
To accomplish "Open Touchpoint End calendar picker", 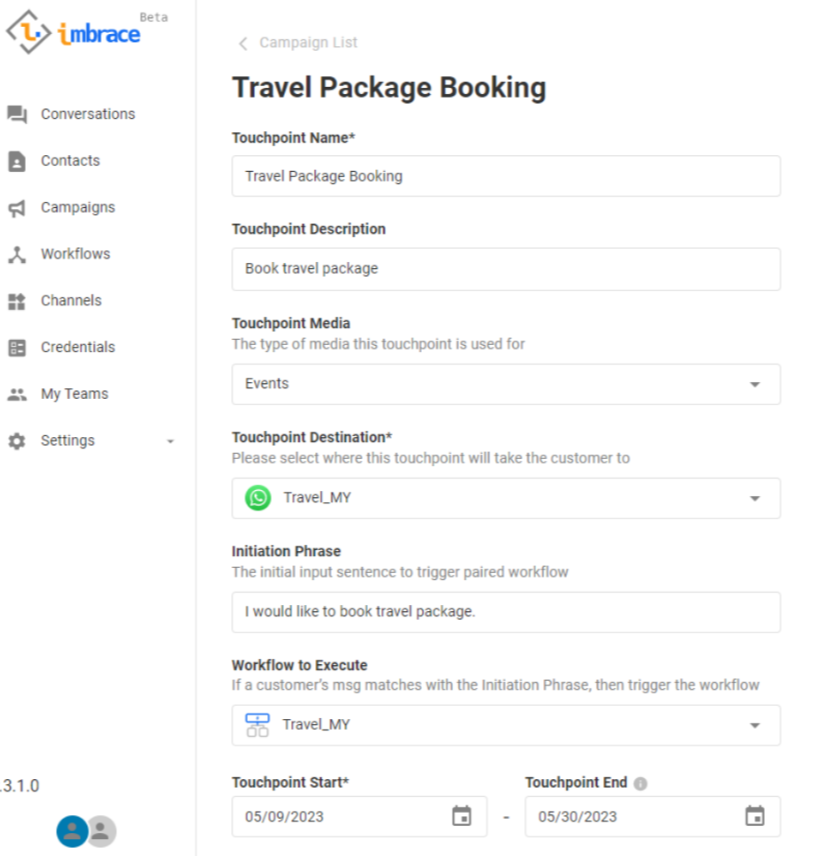I will pyautogui.click(x=755, y=816).
